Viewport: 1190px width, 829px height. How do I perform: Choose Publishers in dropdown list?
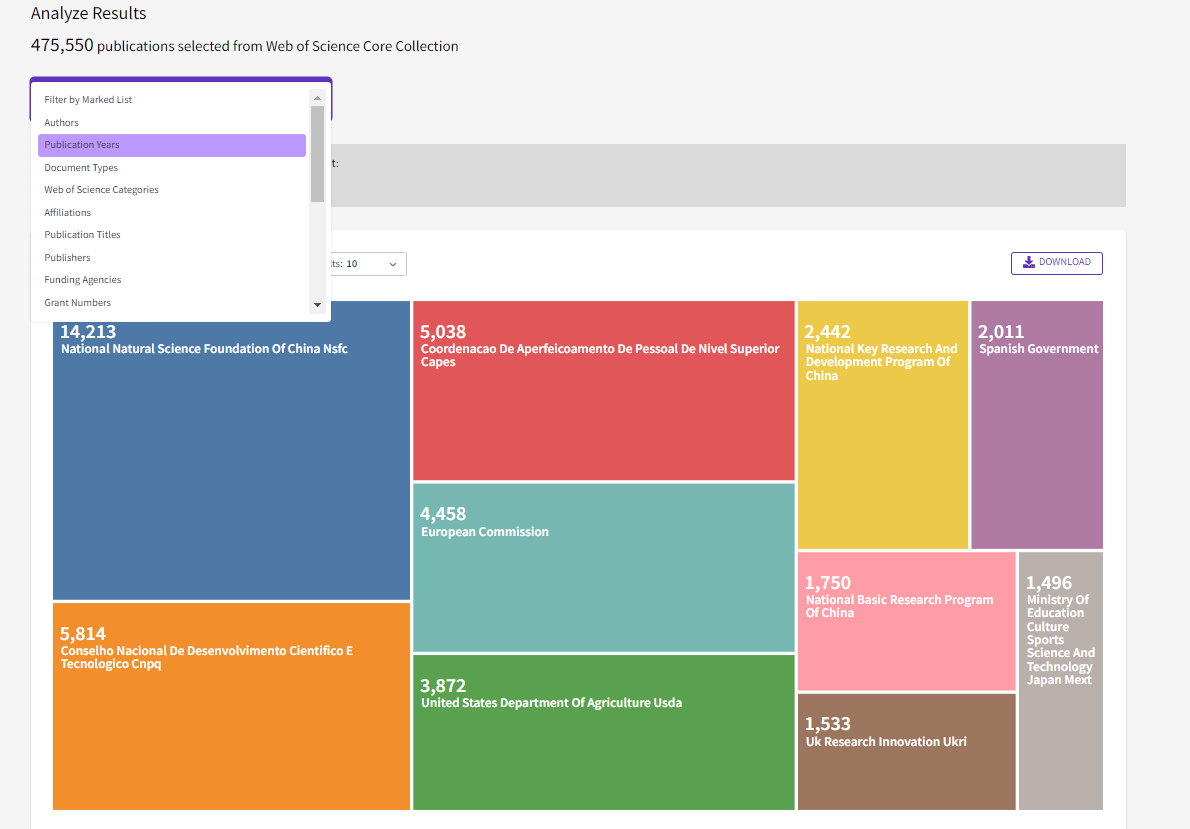(172, 257)
